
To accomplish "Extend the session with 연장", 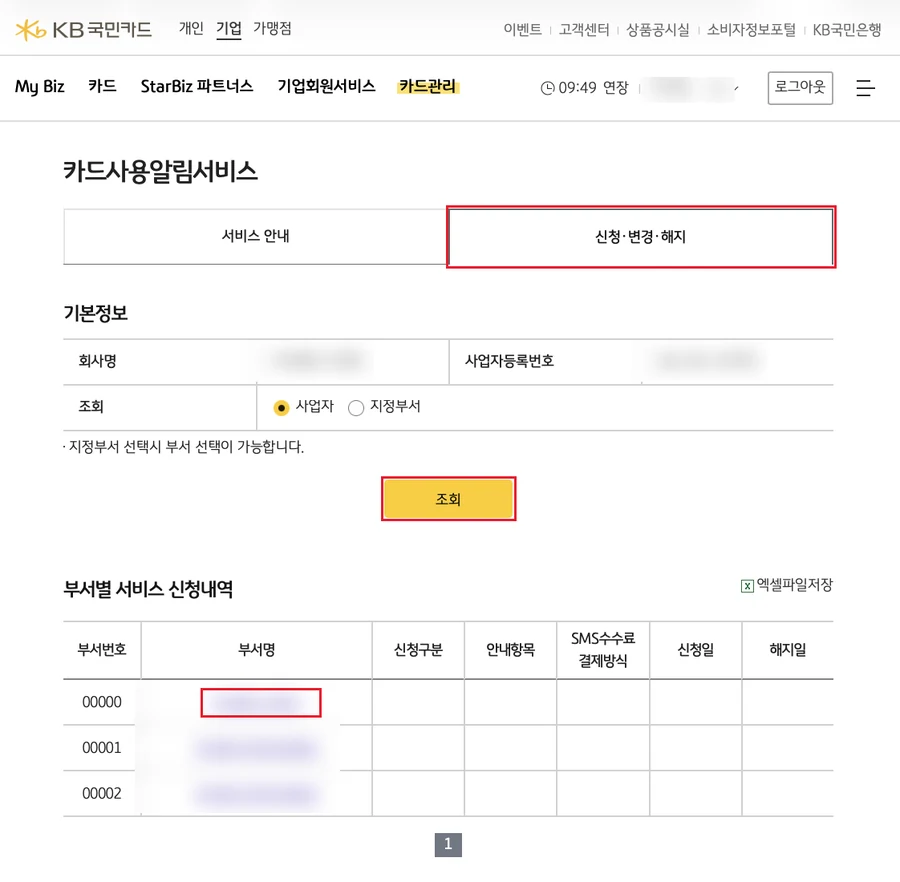I will [616, 88].
